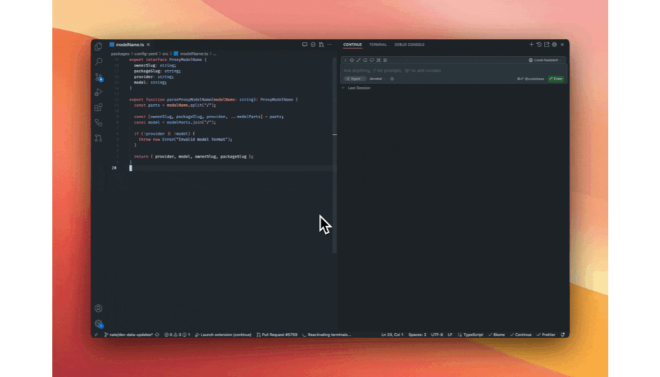
Task: Switch to the DEBUG CONSOLE panel tab
Action: coord(410,45)
